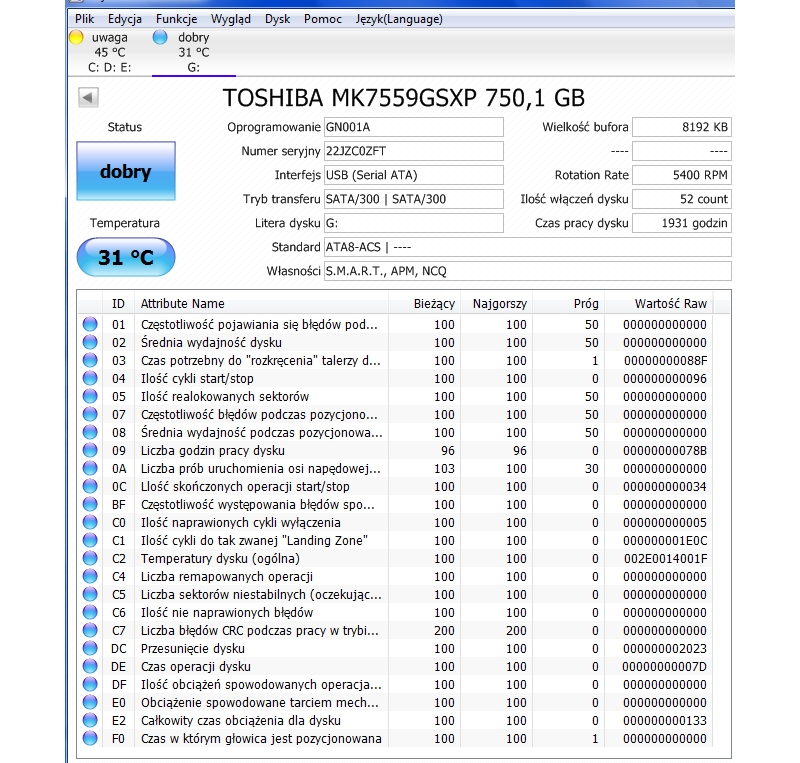Click status icon for attribute 01

click(x=90, y=324)
